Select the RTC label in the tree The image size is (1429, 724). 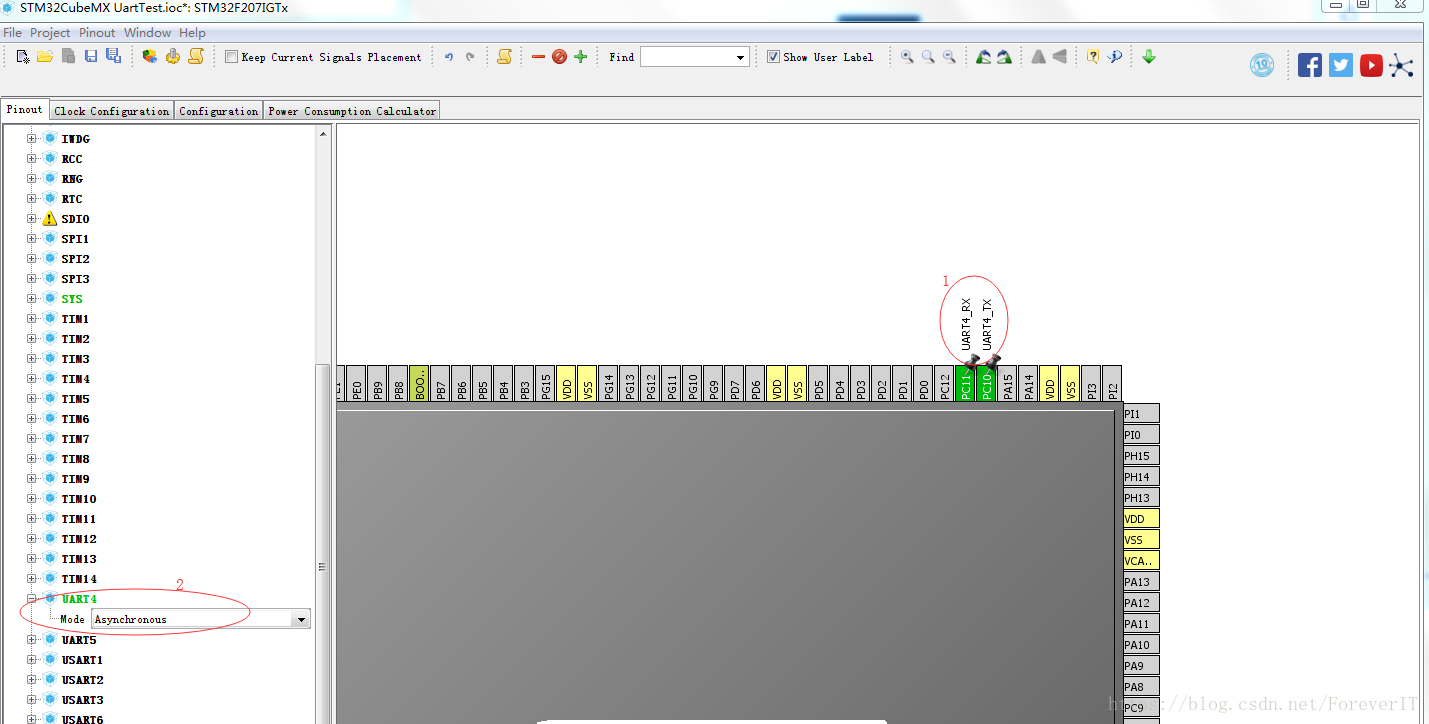coord(72,199)
